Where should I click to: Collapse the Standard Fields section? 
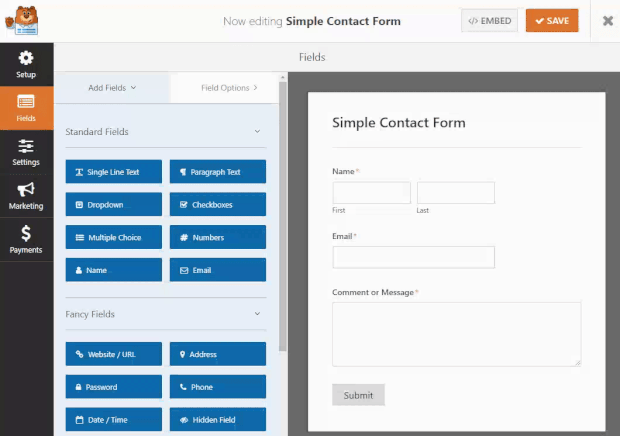[257, 131]
